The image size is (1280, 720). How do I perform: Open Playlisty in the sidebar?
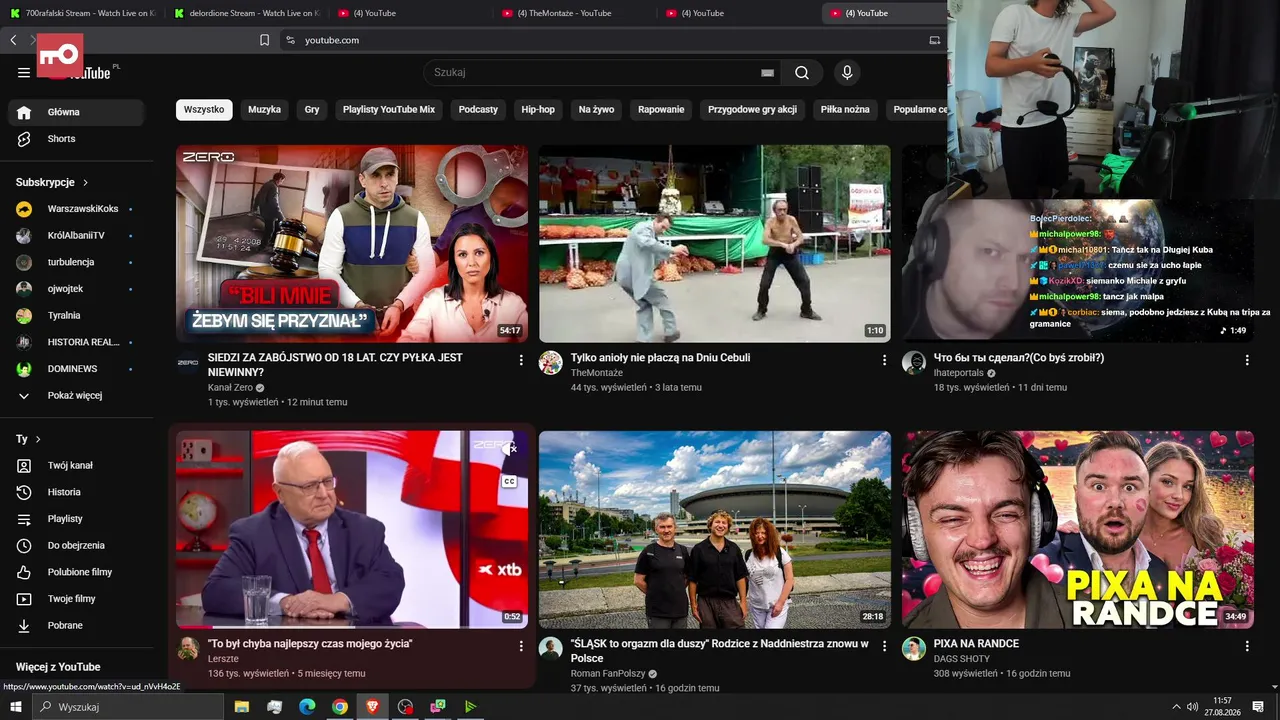click(x=76, y=519)
